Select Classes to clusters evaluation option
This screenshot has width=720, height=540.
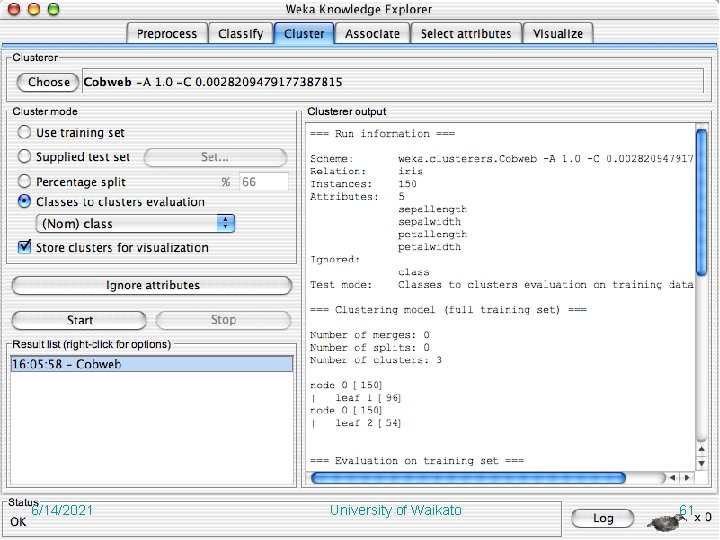[24, 201]
